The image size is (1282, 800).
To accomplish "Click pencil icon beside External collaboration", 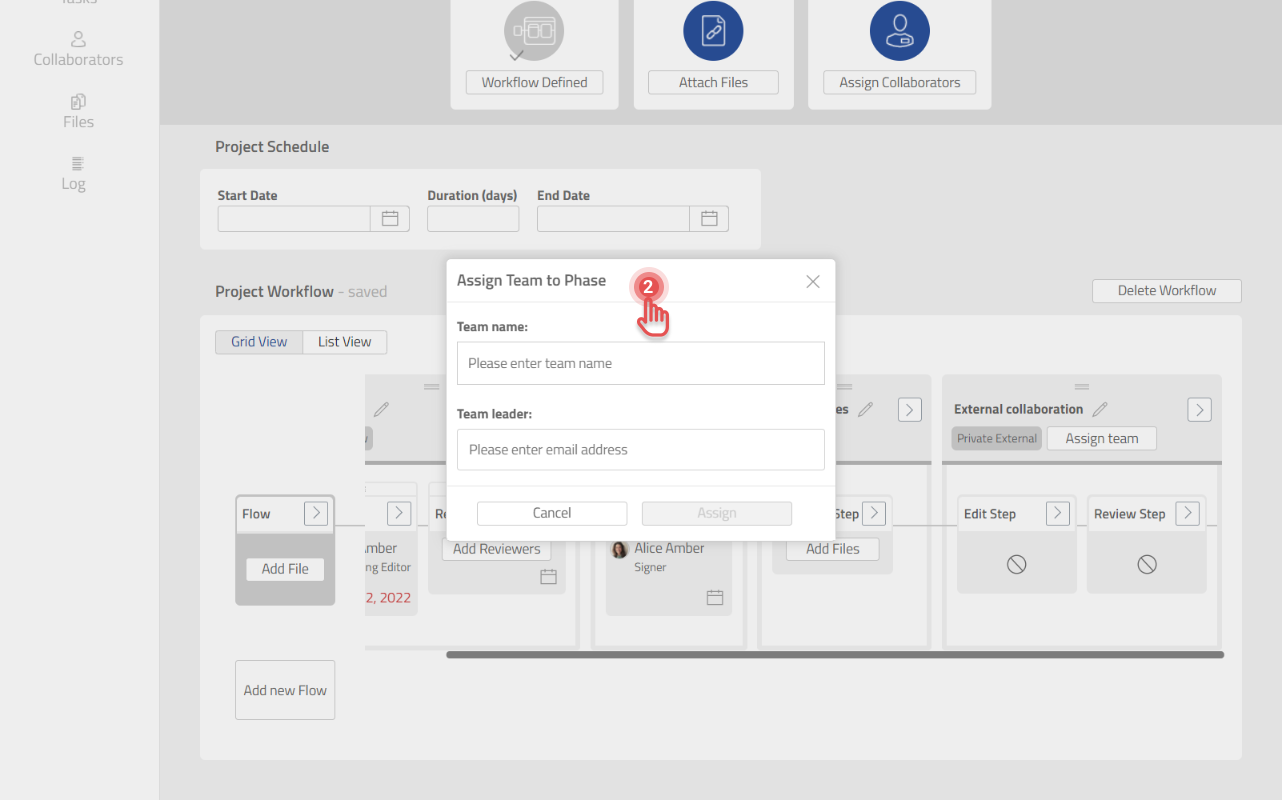I will pos(1100,409).
